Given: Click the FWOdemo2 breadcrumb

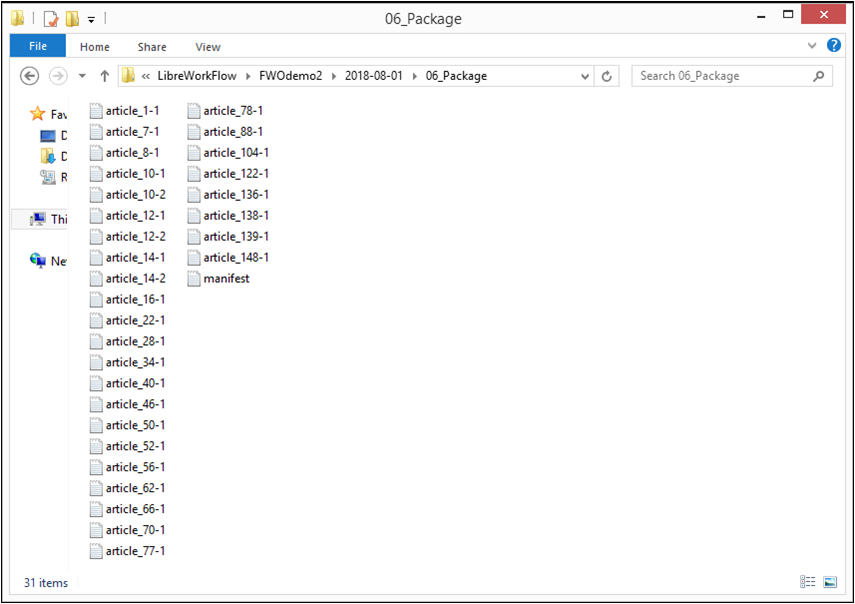Looking at the screenshot, I should (291, 76).
